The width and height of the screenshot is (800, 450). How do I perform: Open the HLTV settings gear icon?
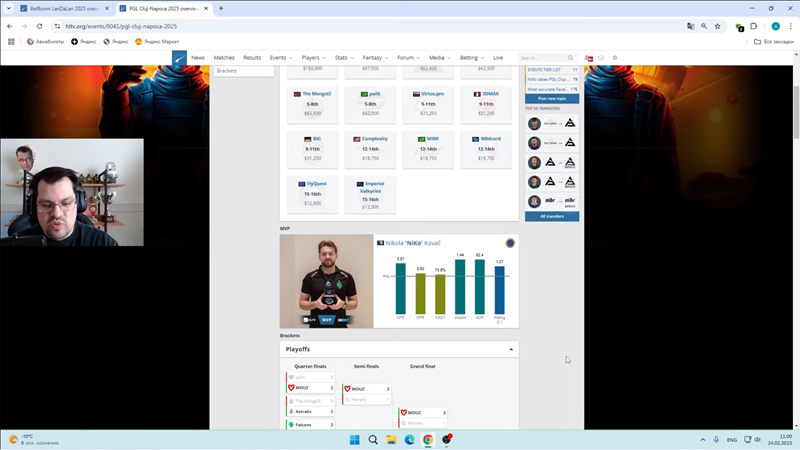point(615,58)
